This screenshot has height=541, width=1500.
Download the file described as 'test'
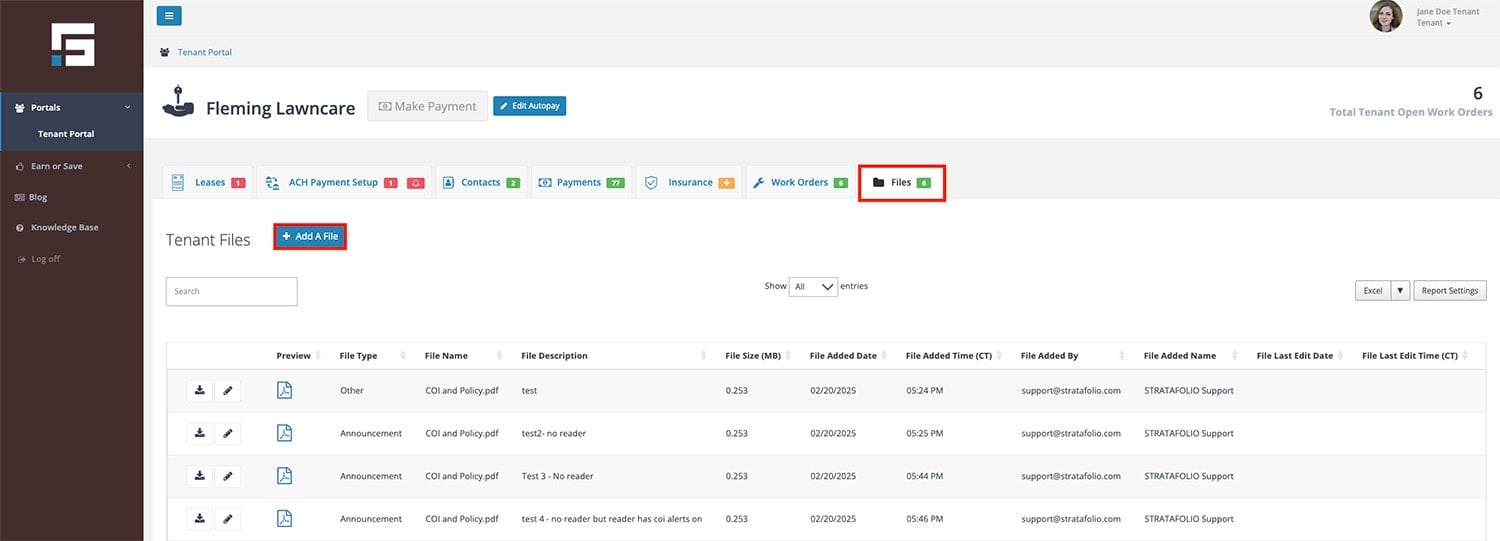(x=200, y=391)
